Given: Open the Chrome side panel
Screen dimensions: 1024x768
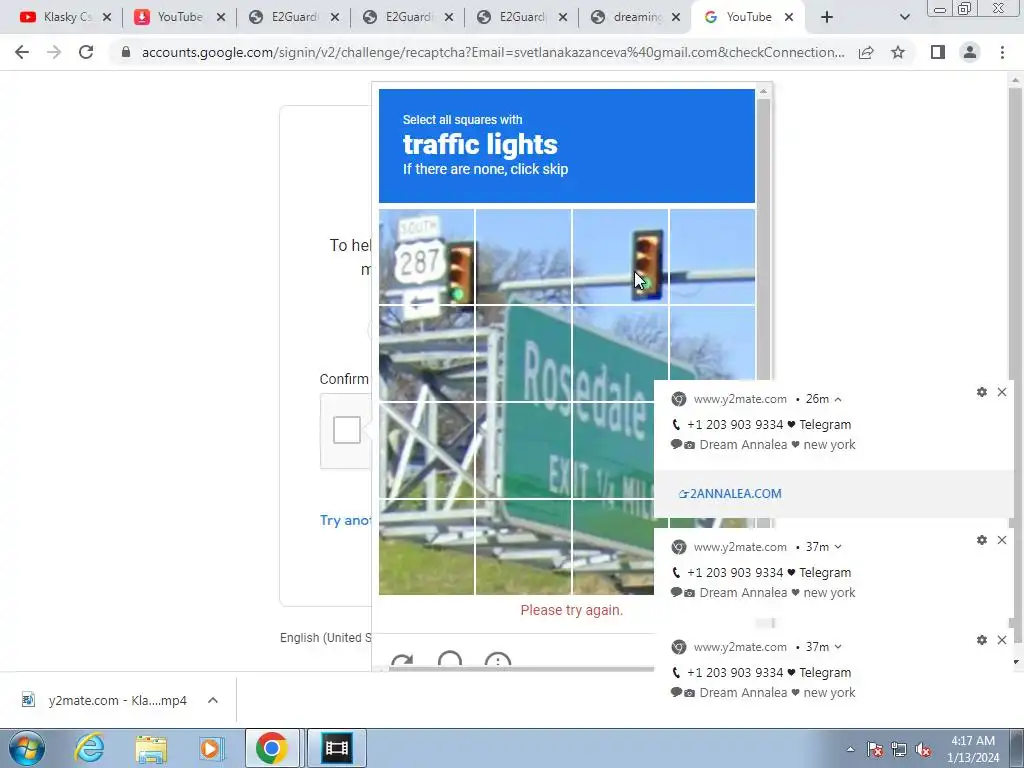Looking at the screenshot, I should coord(938,52).
